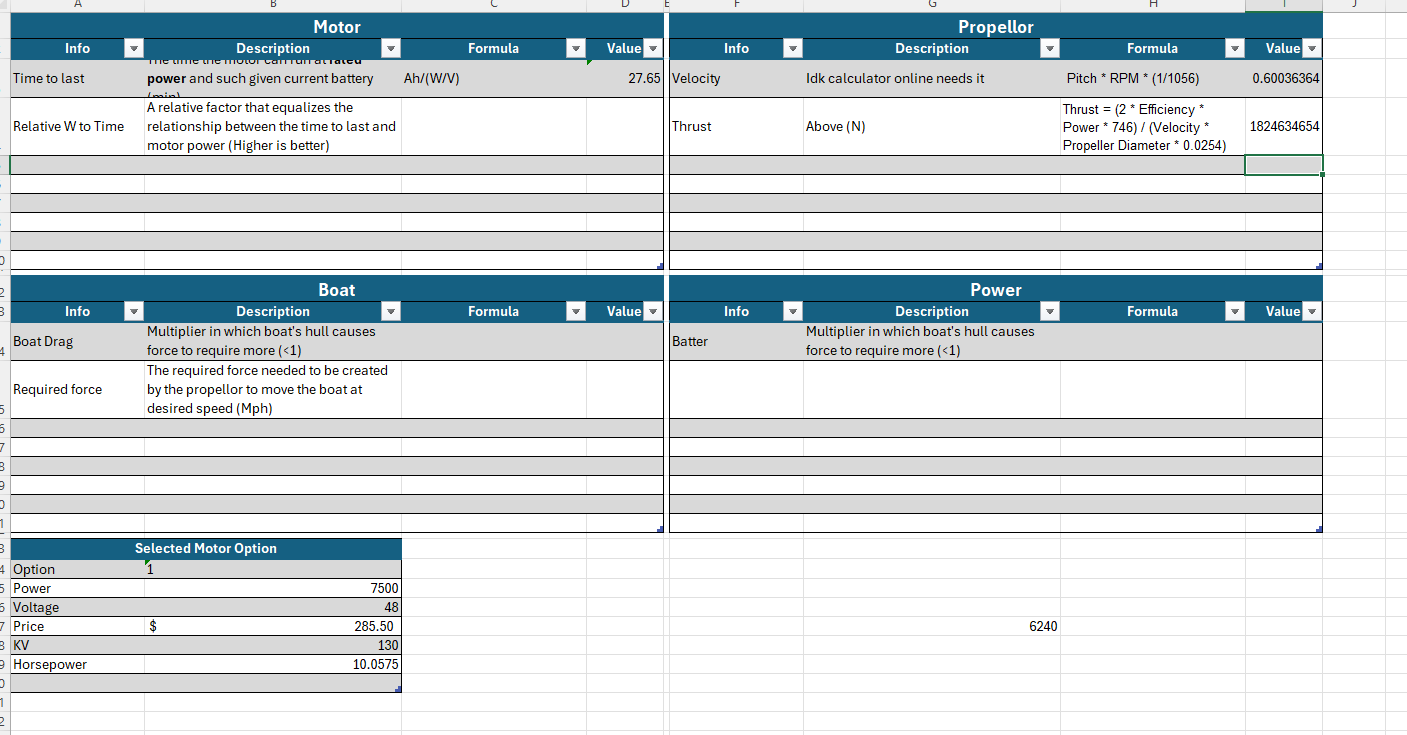This screenshot has height=735, width=1407.
Task: Open the Power table Formula filter dropdown
Action: pyautogui.click(x=1235, y=311)
